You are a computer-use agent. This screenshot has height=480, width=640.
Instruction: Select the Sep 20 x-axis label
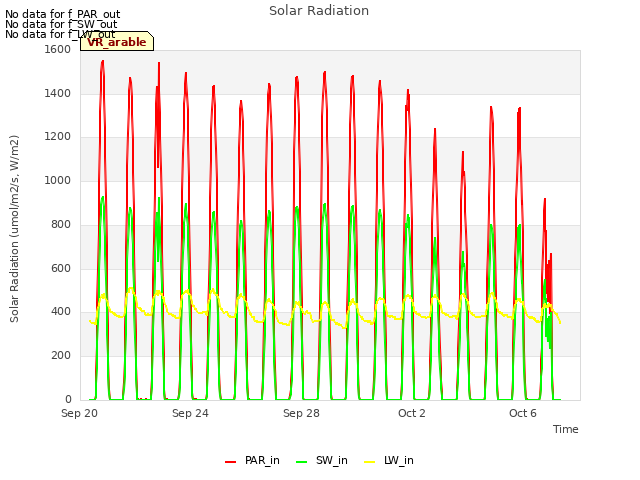(x=80, y=413)
